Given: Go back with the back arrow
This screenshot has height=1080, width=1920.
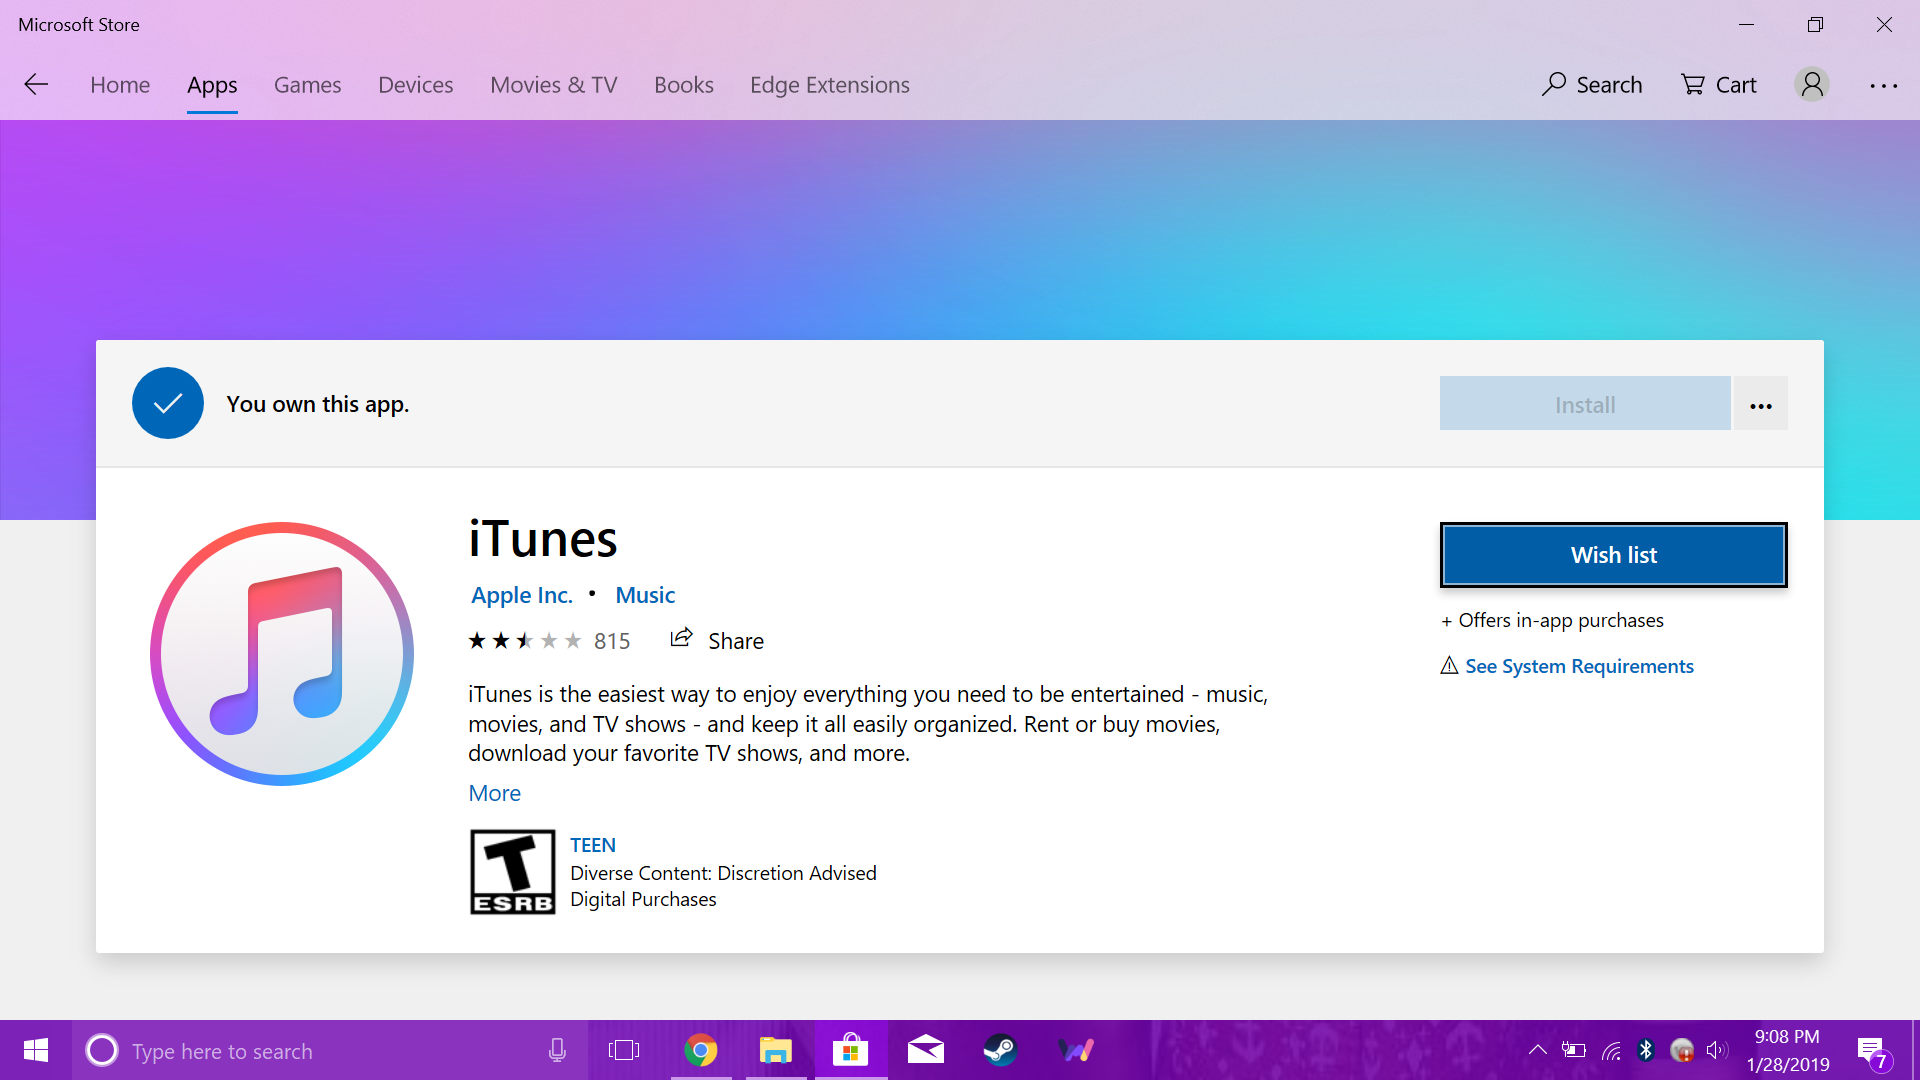Looking at the screenshot, I should pyautogui.click(x=36, y=85).
